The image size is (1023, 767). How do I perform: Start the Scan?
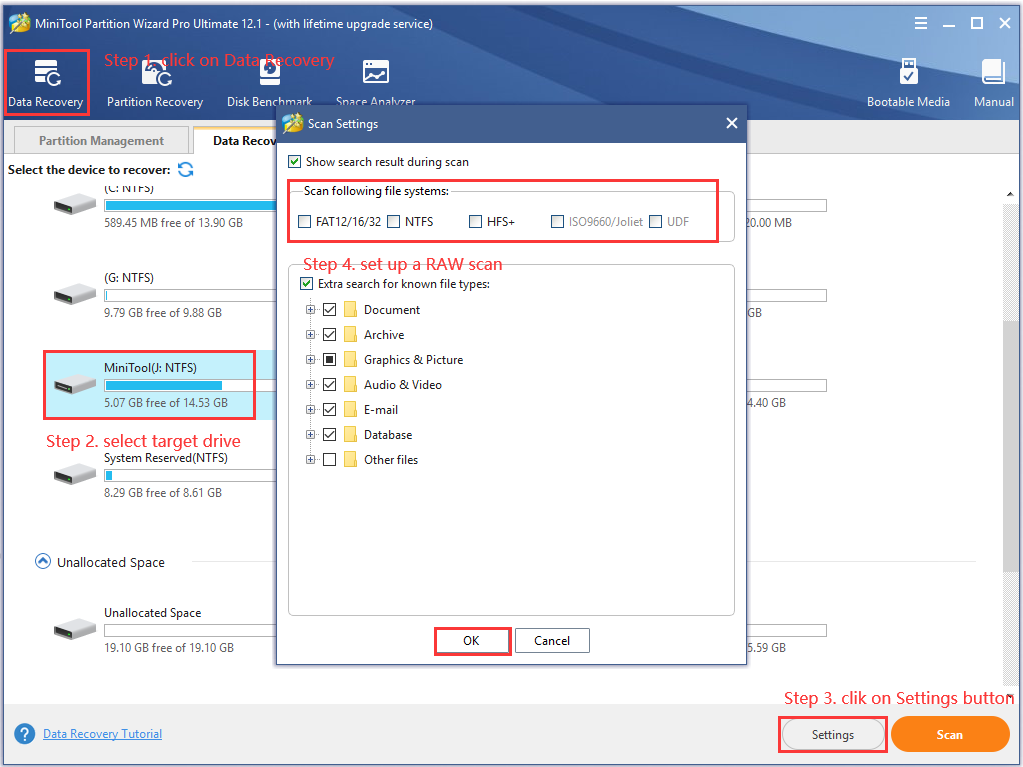click(950, 734)
